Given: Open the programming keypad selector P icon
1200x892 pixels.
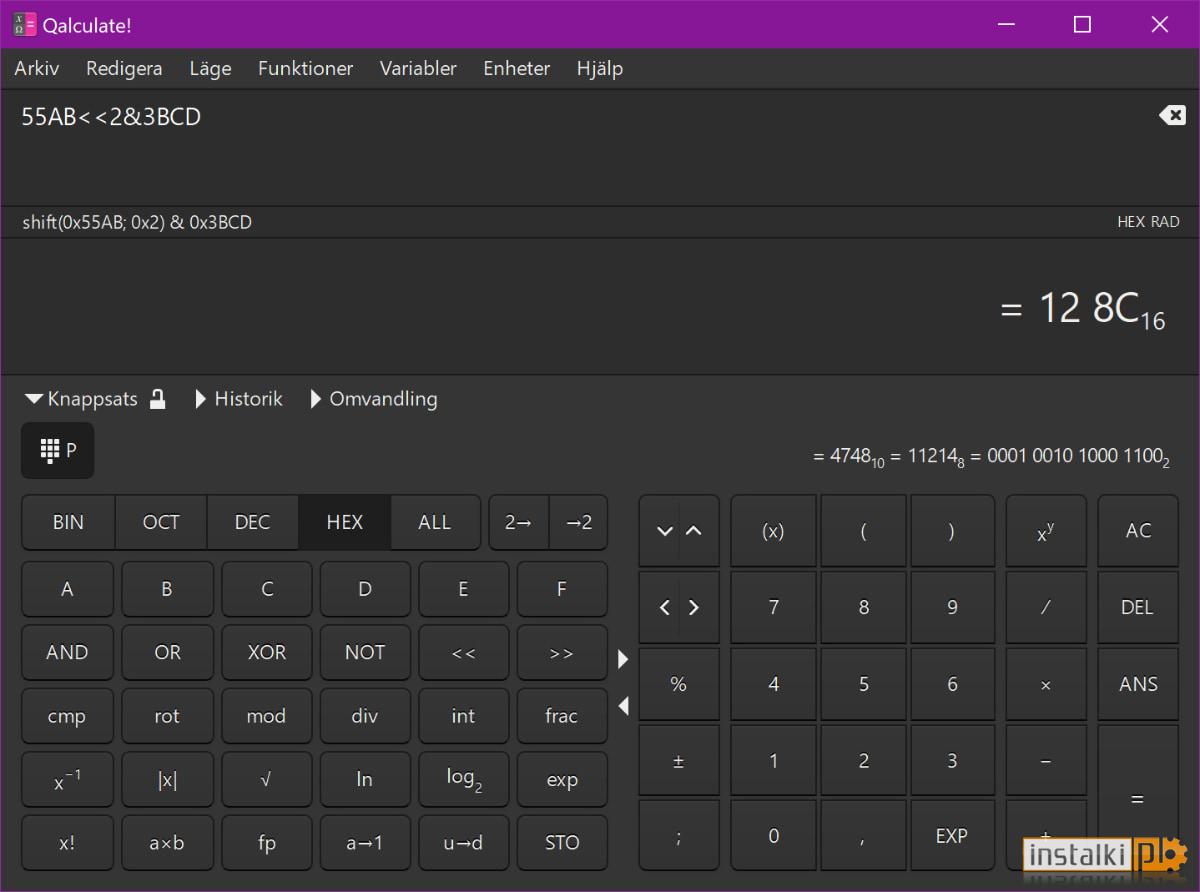Looking at the screenshot, I should [58, 451].
